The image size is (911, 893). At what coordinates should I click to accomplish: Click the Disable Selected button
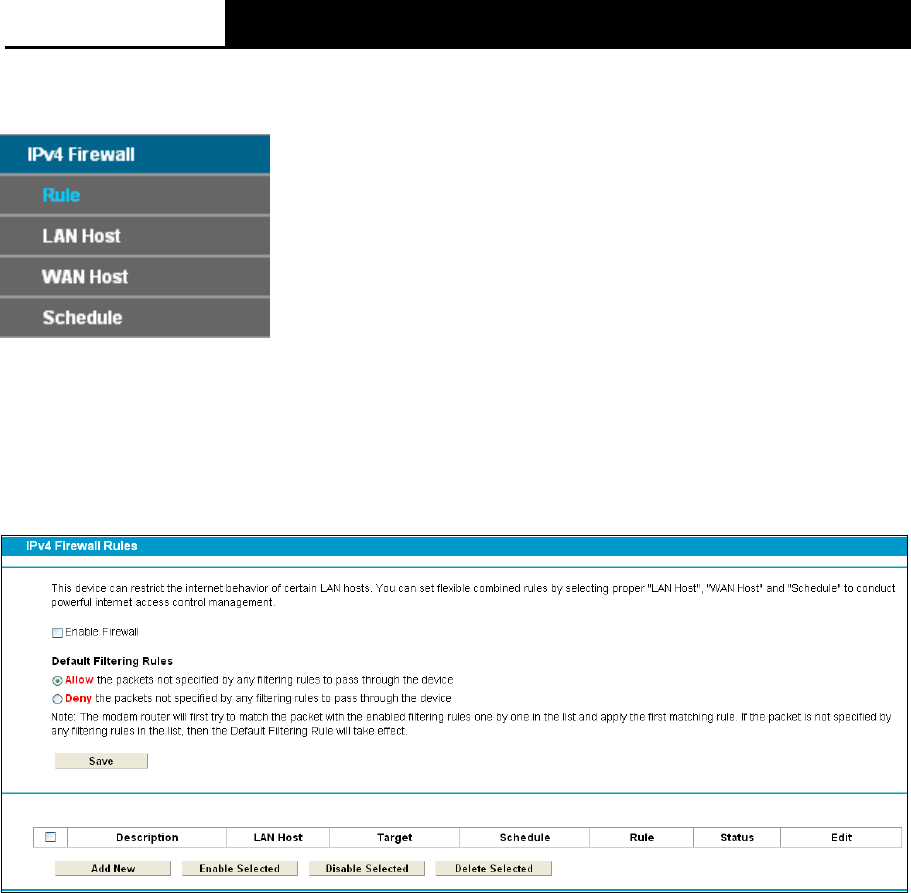(367, 868)
